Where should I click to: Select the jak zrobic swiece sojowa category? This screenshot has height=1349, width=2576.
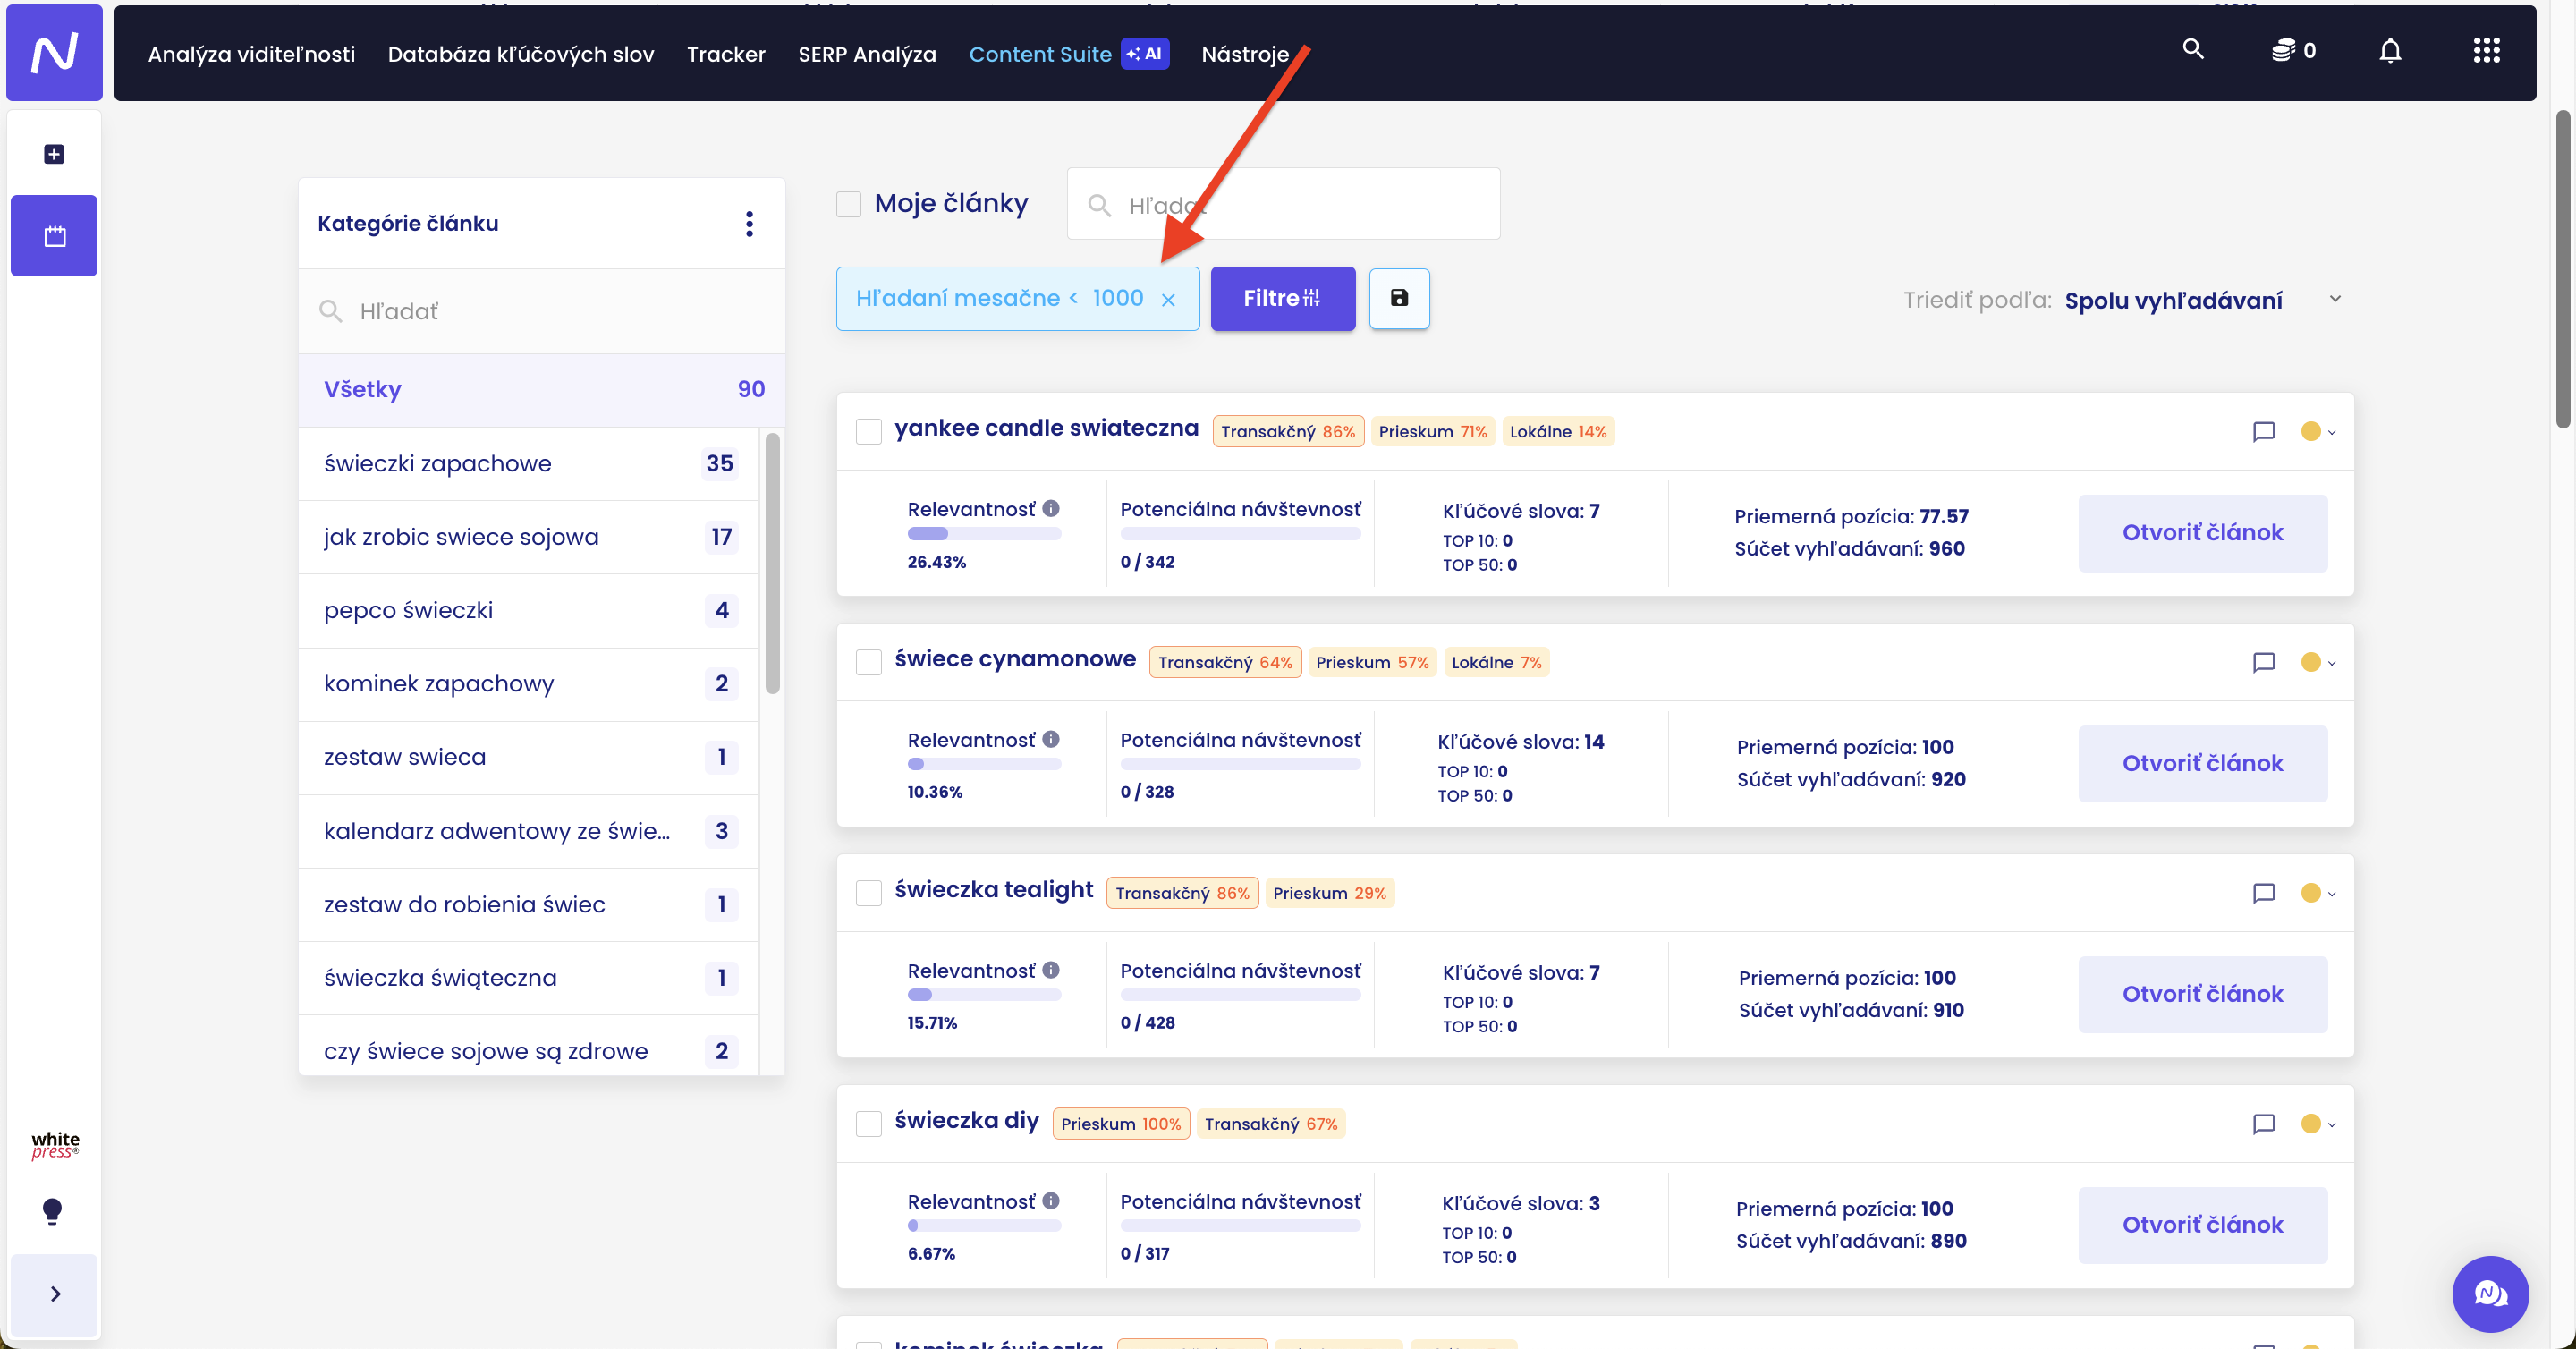(x=529, y=537)
